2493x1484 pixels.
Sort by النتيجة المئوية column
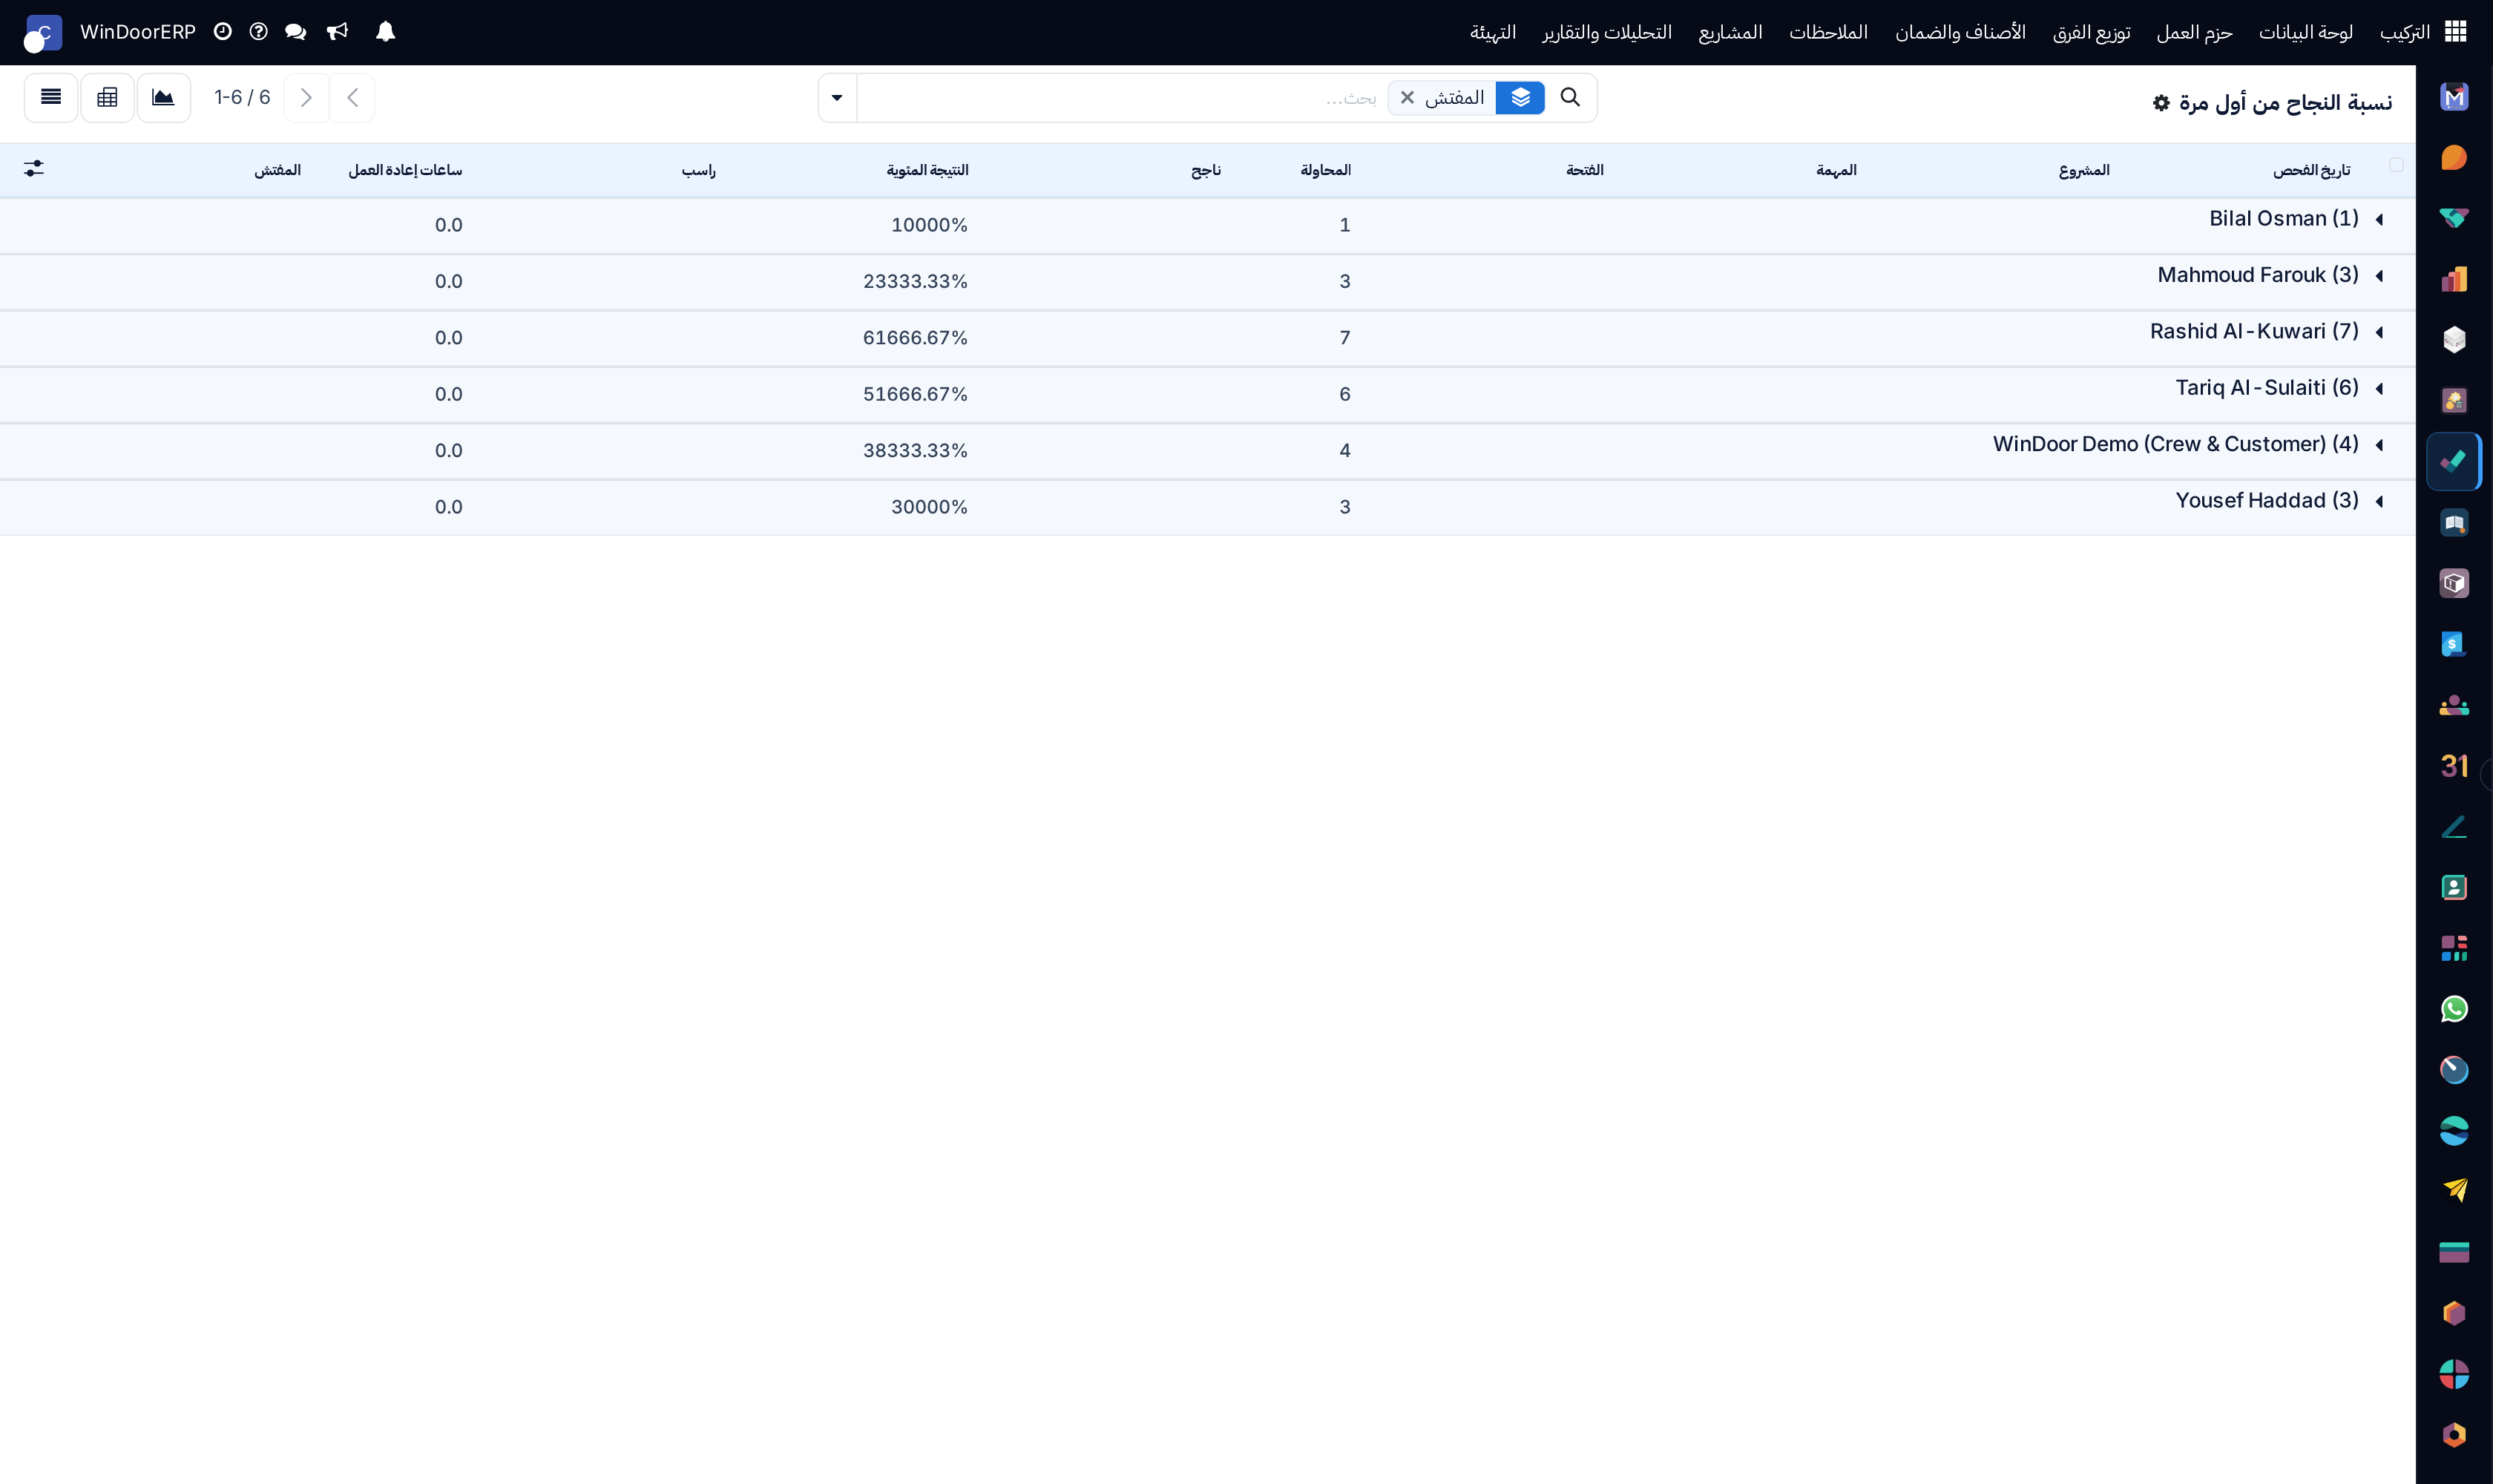point(927,170)
